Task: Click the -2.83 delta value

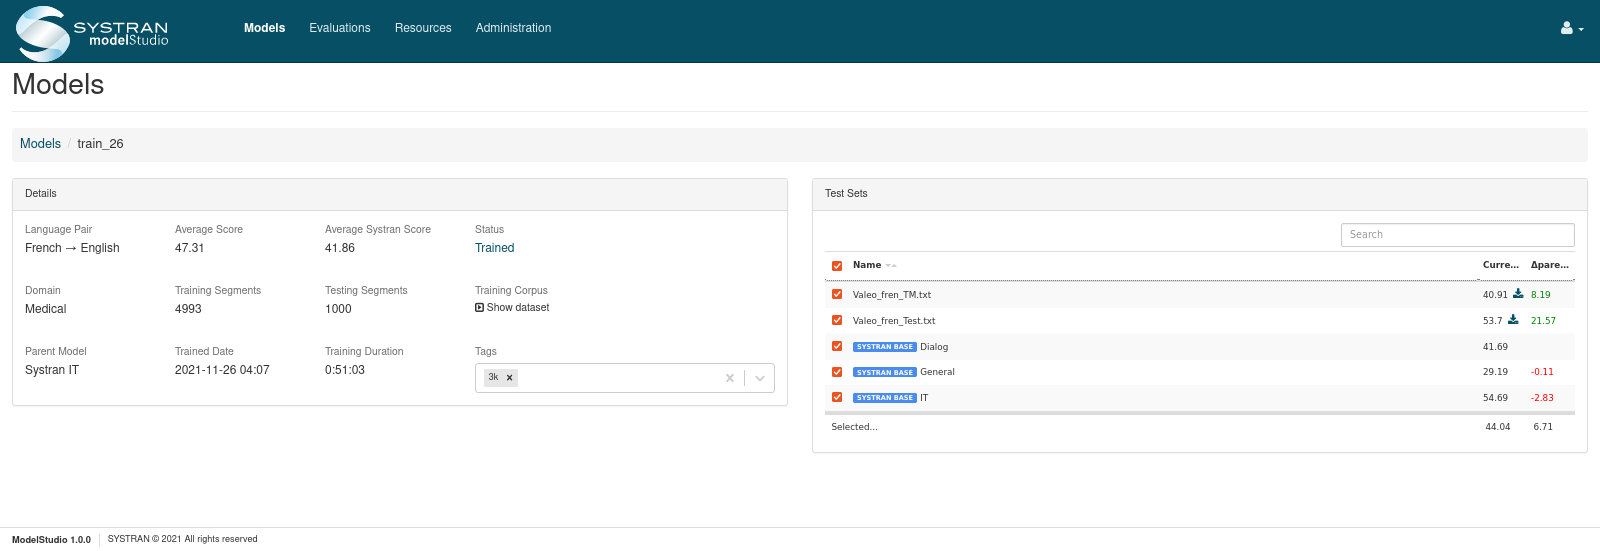Action: click(x=1542, y=398)
